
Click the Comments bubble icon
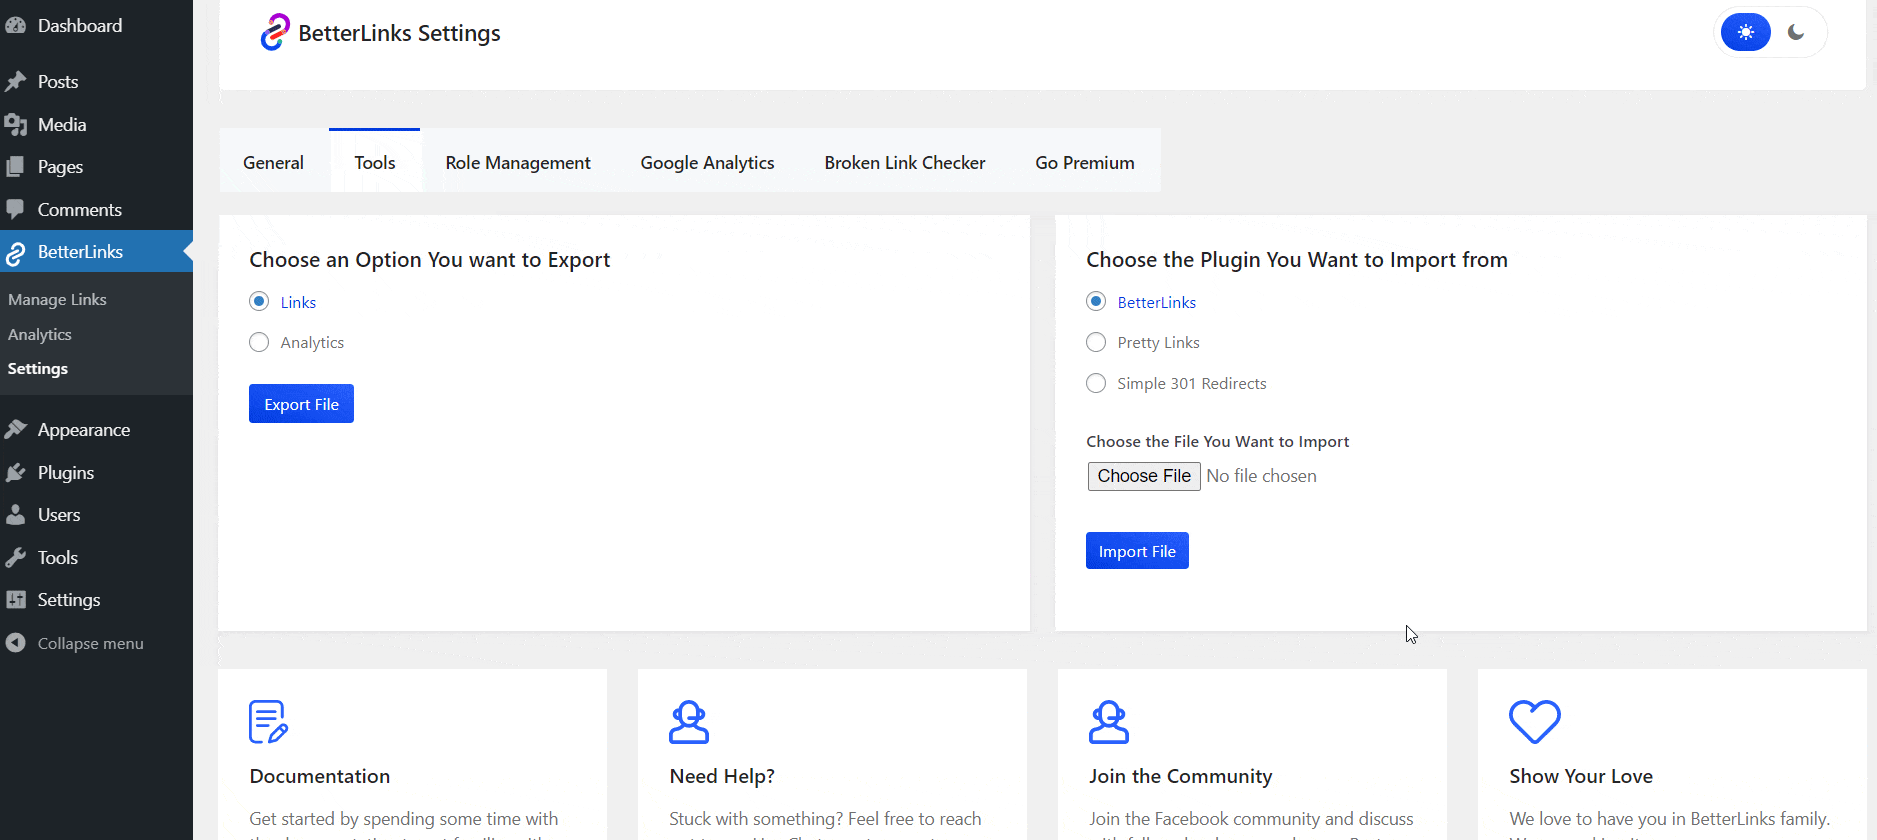(x=15, y=210)
